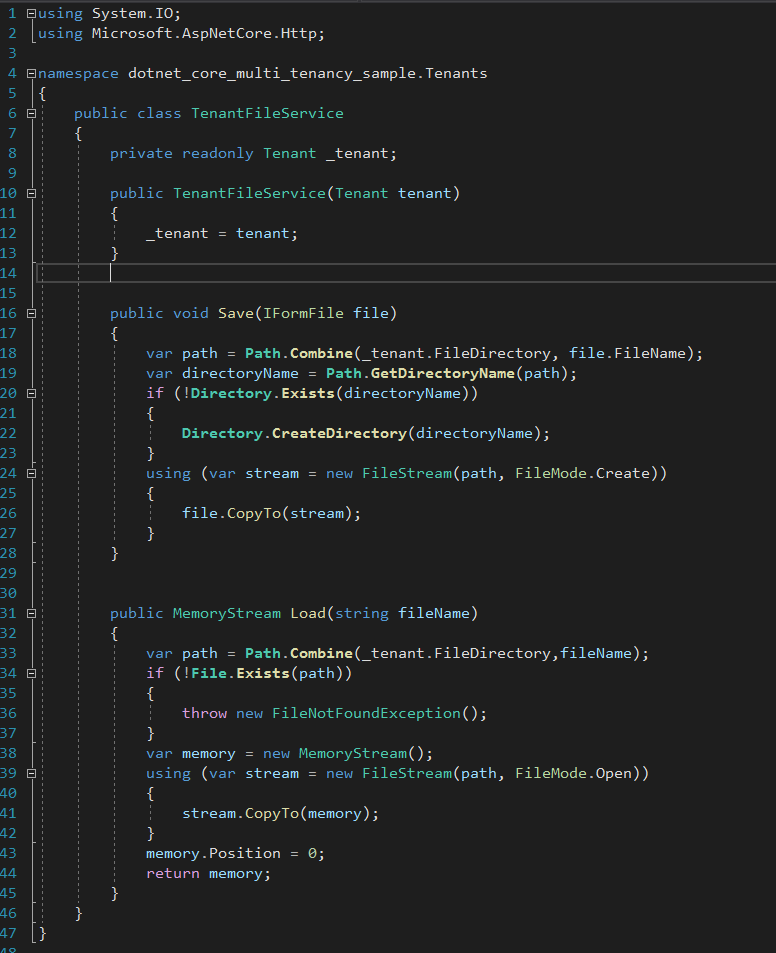Collapse the Load method at line 31
The width and height of the screenshot is (776, 953).
tap(32, 613)
